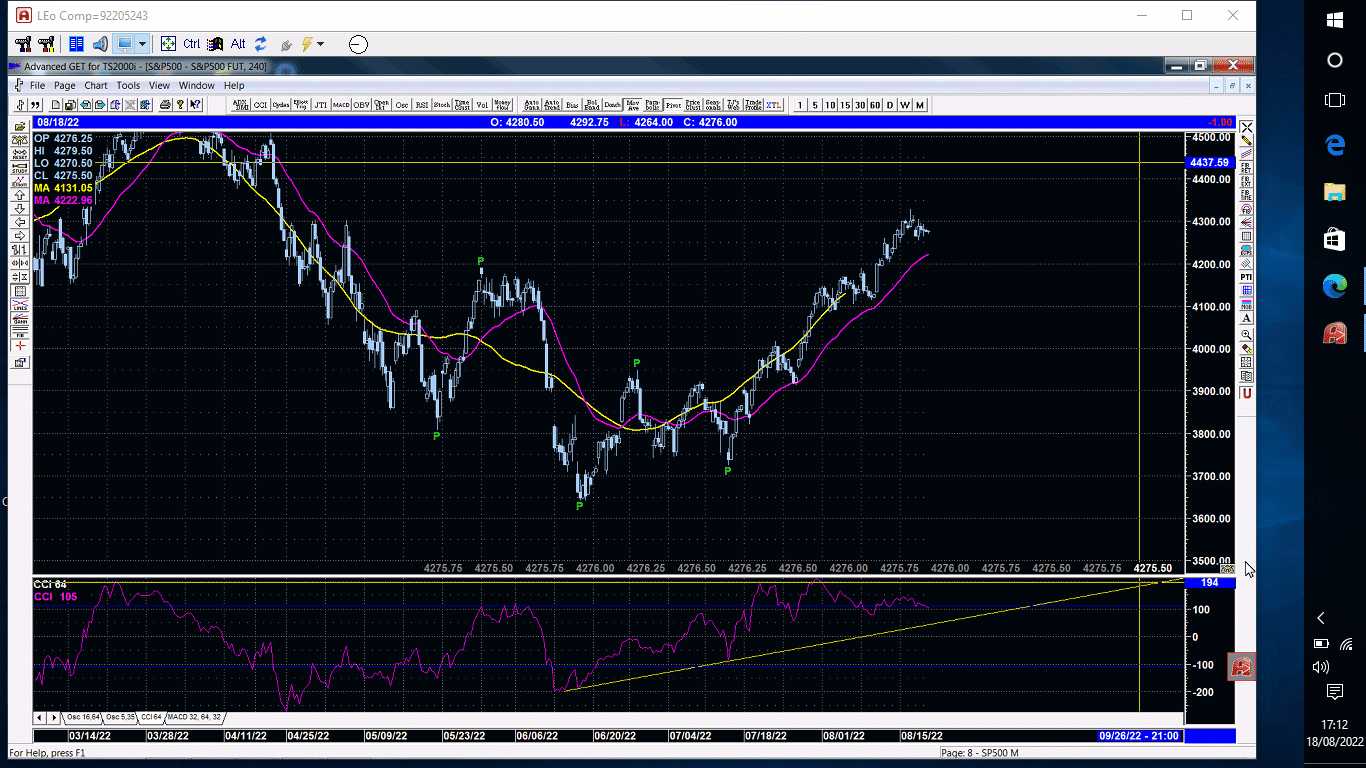This screenshot has width=1366, height=768.
Task: Click the Ctrl key icon in remote toolbar
Action: tap(192, 44)
